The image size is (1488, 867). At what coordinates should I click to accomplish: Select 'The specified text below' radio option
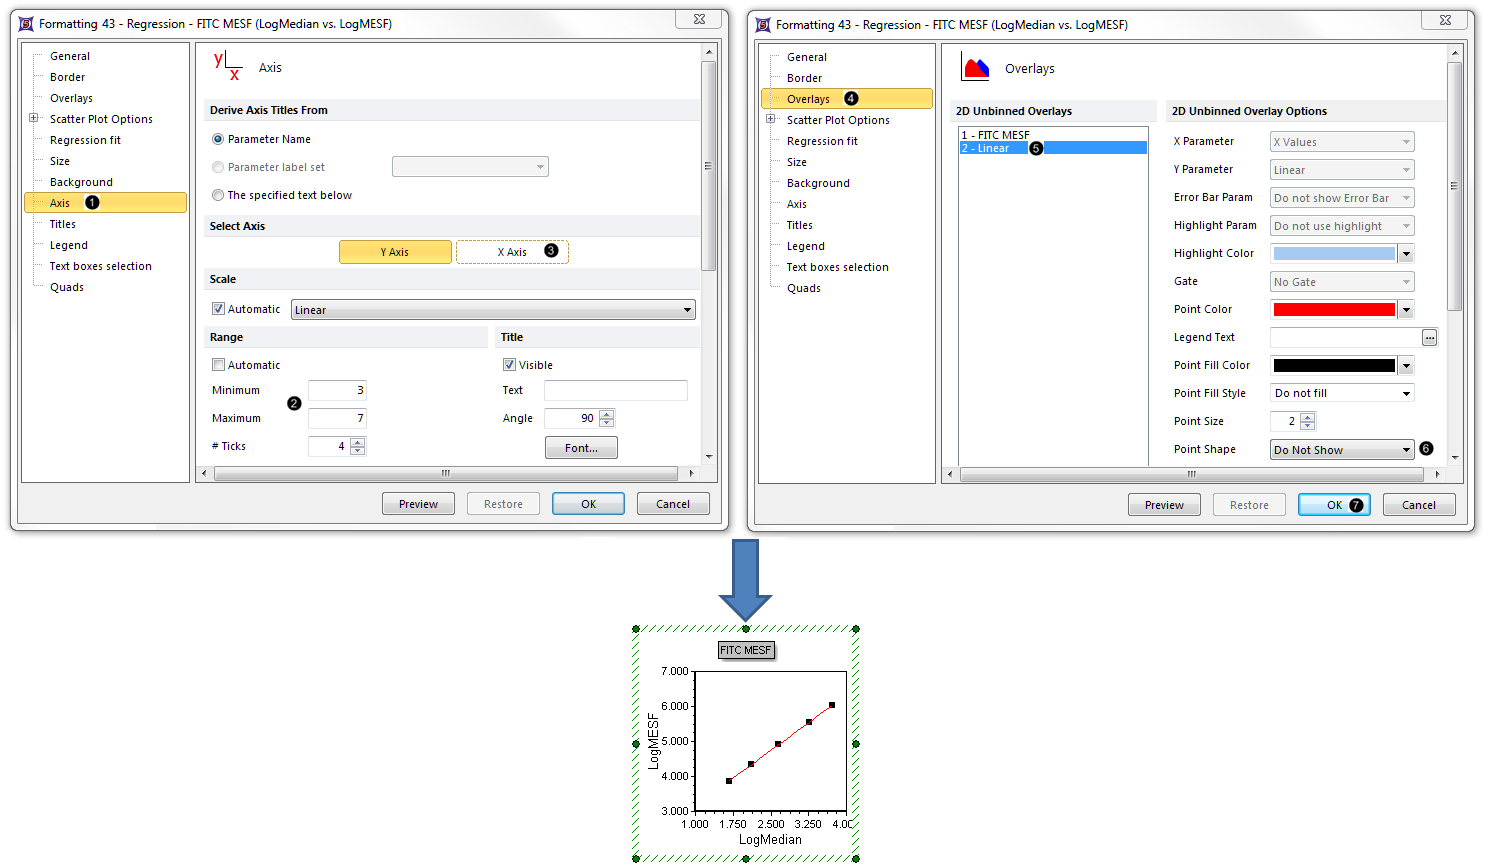point(218,195)
